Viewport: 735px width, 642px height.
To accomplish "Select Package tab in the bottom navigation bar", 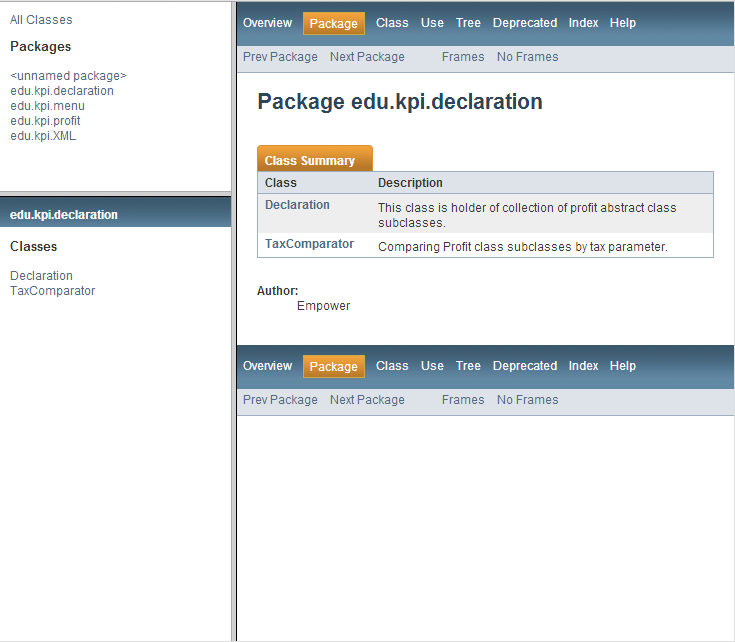I will pyautogui.click(x=334, y=366).
